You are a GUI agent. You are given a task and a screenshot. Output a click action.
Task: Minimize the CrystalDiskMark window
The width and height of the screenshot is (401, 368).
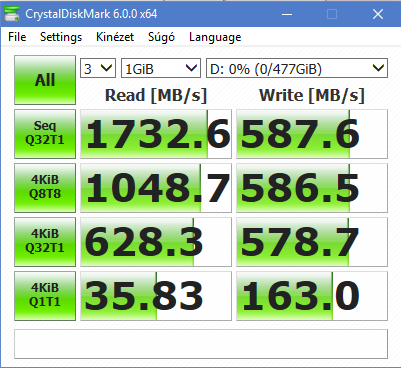287,14
